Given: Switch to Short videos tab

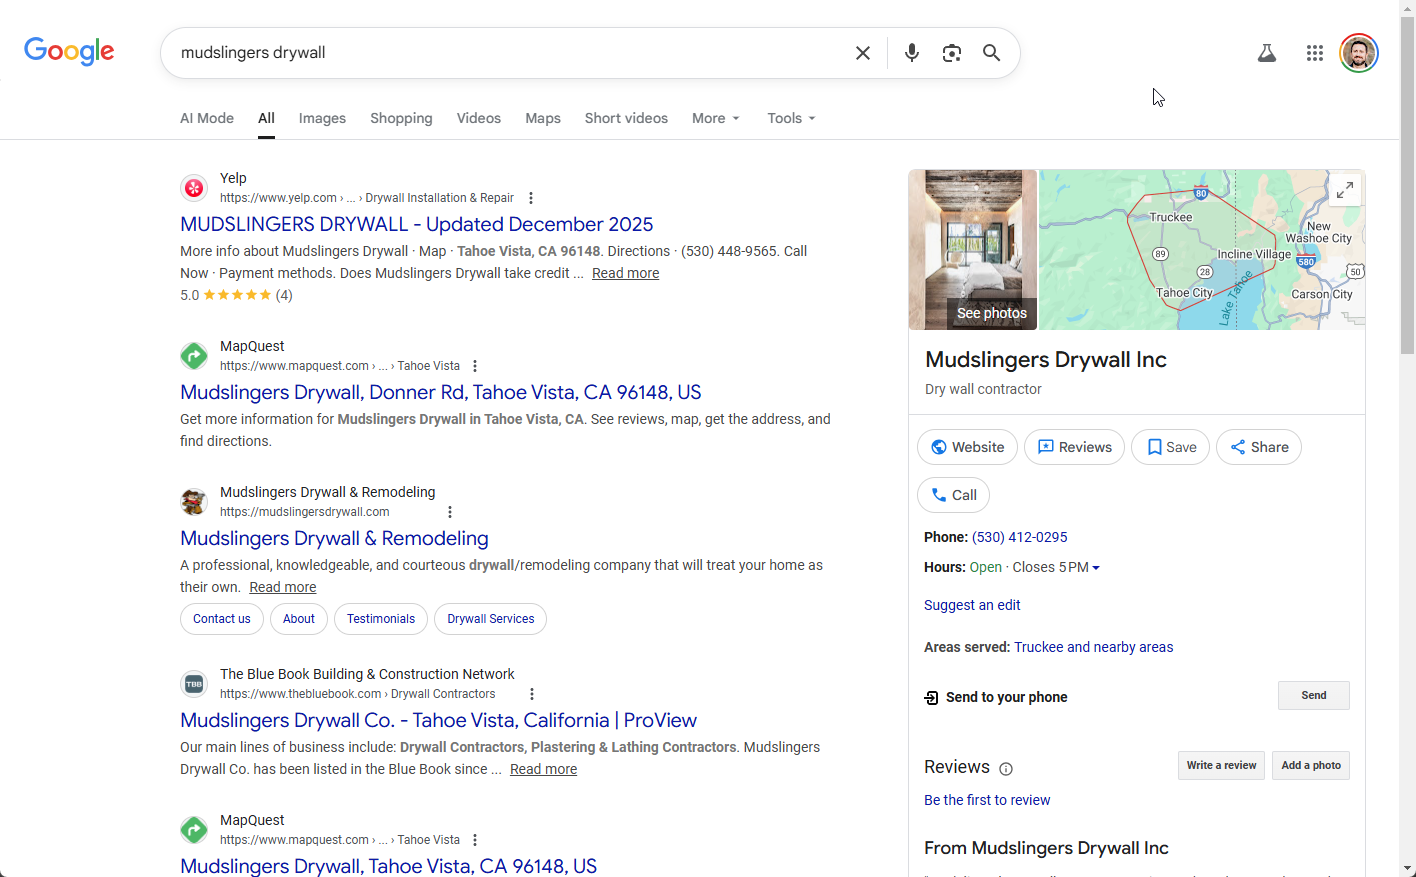Looking at the screenshot, I should tap(626, 118).
